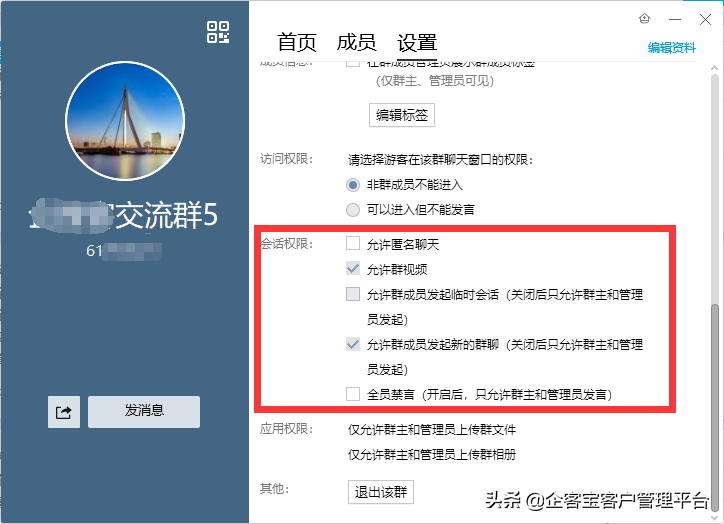724x524 pixels.
Task: Select the 设置 tab
Action: click(417, 42)
